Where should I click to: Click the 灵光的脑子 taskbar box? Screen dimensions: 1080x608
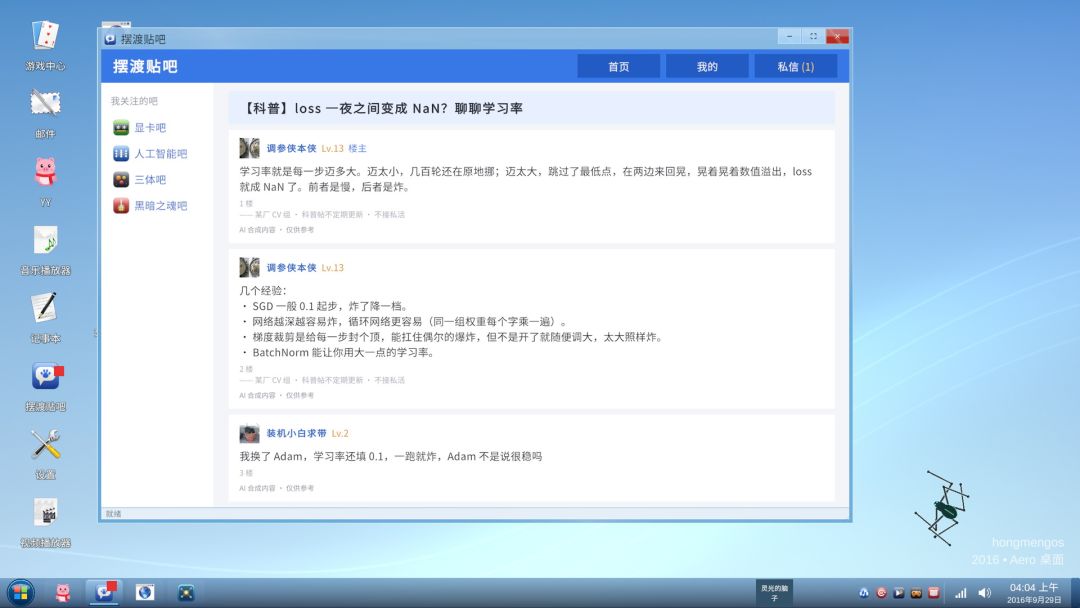pos(774,593)
